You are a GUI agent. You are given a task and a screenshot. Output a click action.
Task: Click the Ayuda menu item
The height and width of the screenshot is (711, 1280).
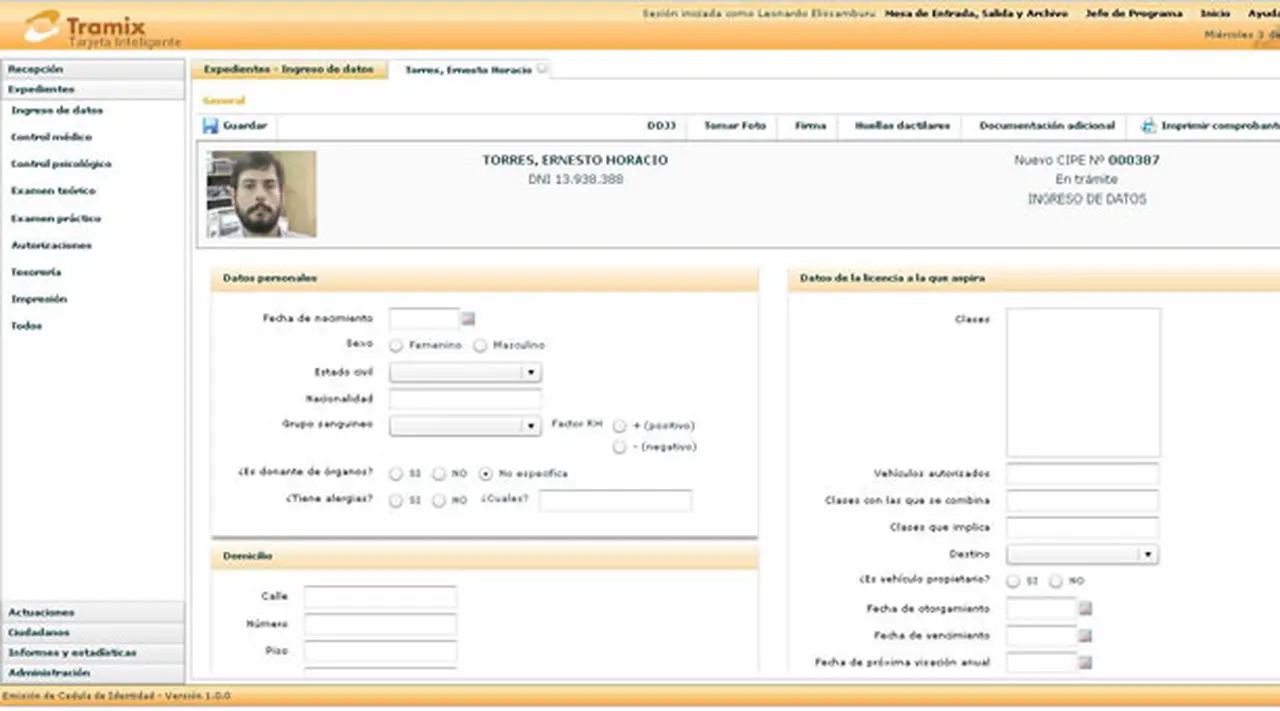click(1264, 14)
